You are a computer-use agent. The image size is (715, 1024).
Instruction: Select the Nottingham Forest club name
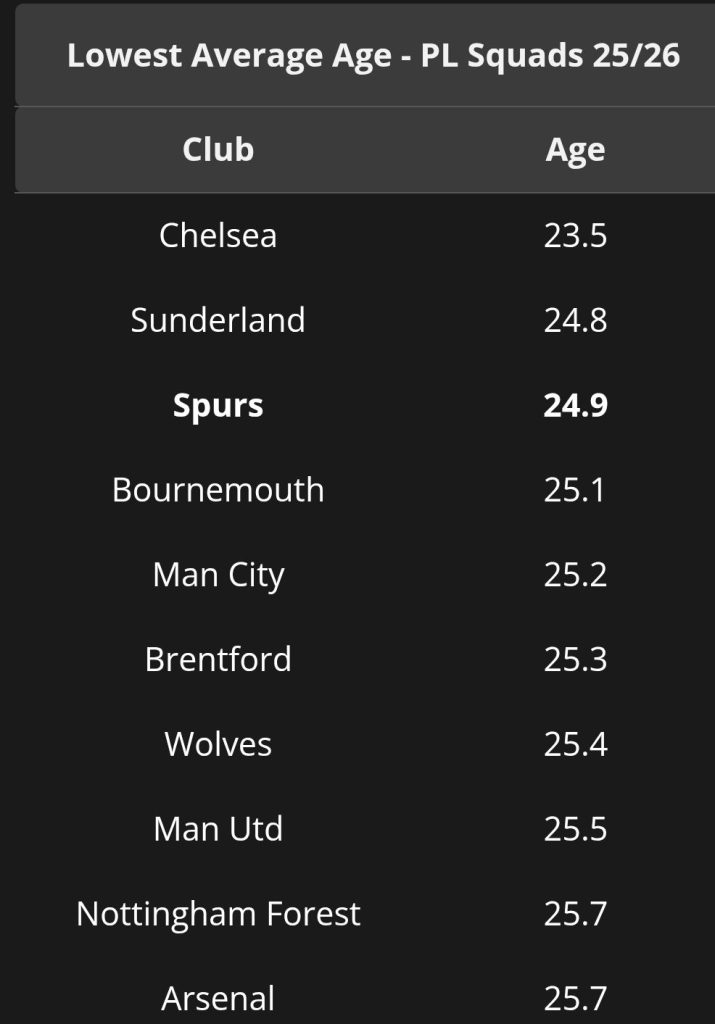pyautogui.click(x=218, y=915)
